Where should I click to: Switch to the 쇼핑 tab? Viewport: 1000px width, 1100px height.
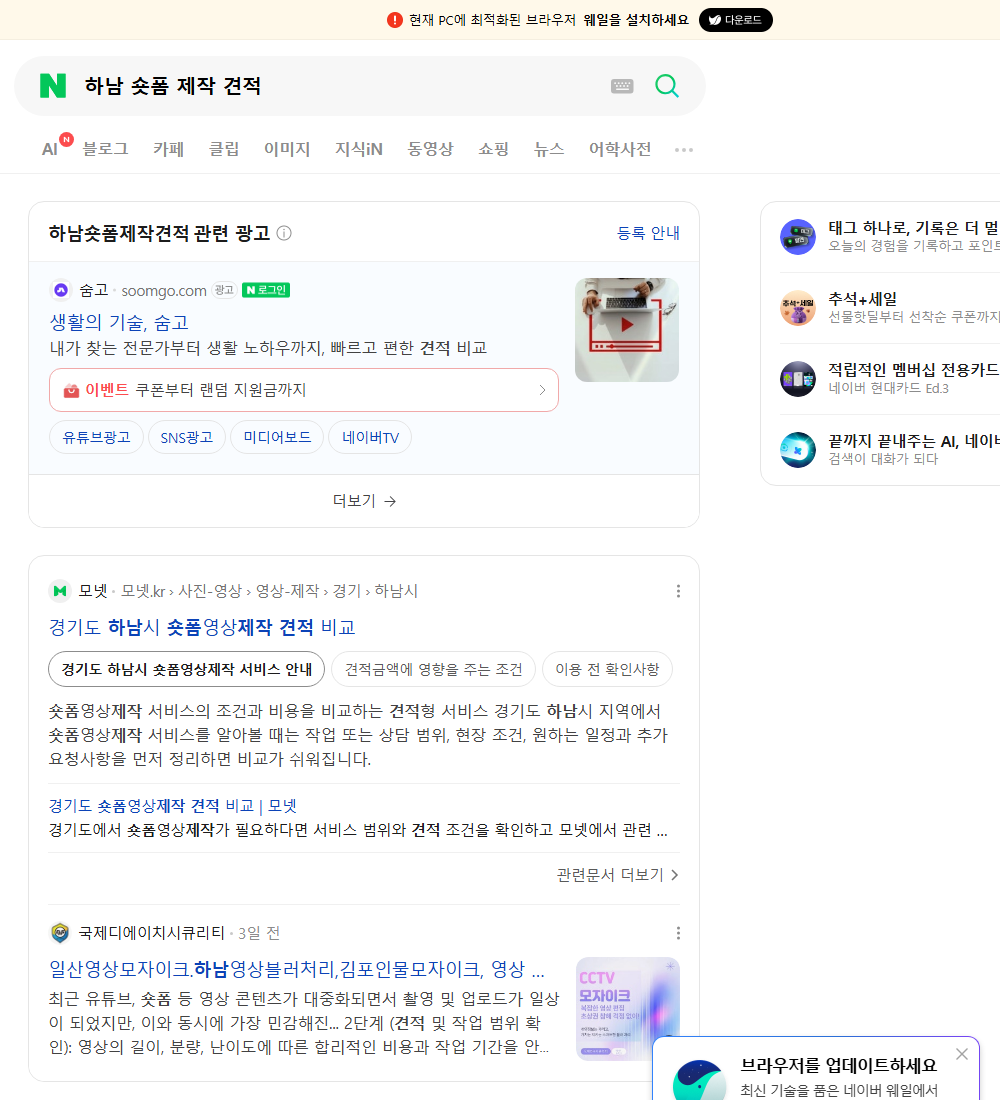coord(493,149)
